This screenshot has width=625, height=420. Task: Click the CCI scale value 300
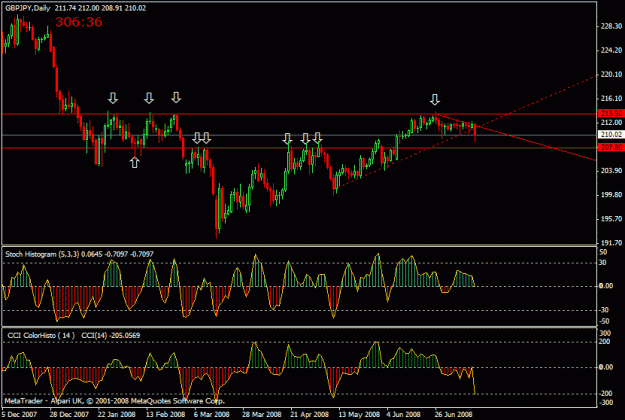pyautogui.click(x=605, y=333)
